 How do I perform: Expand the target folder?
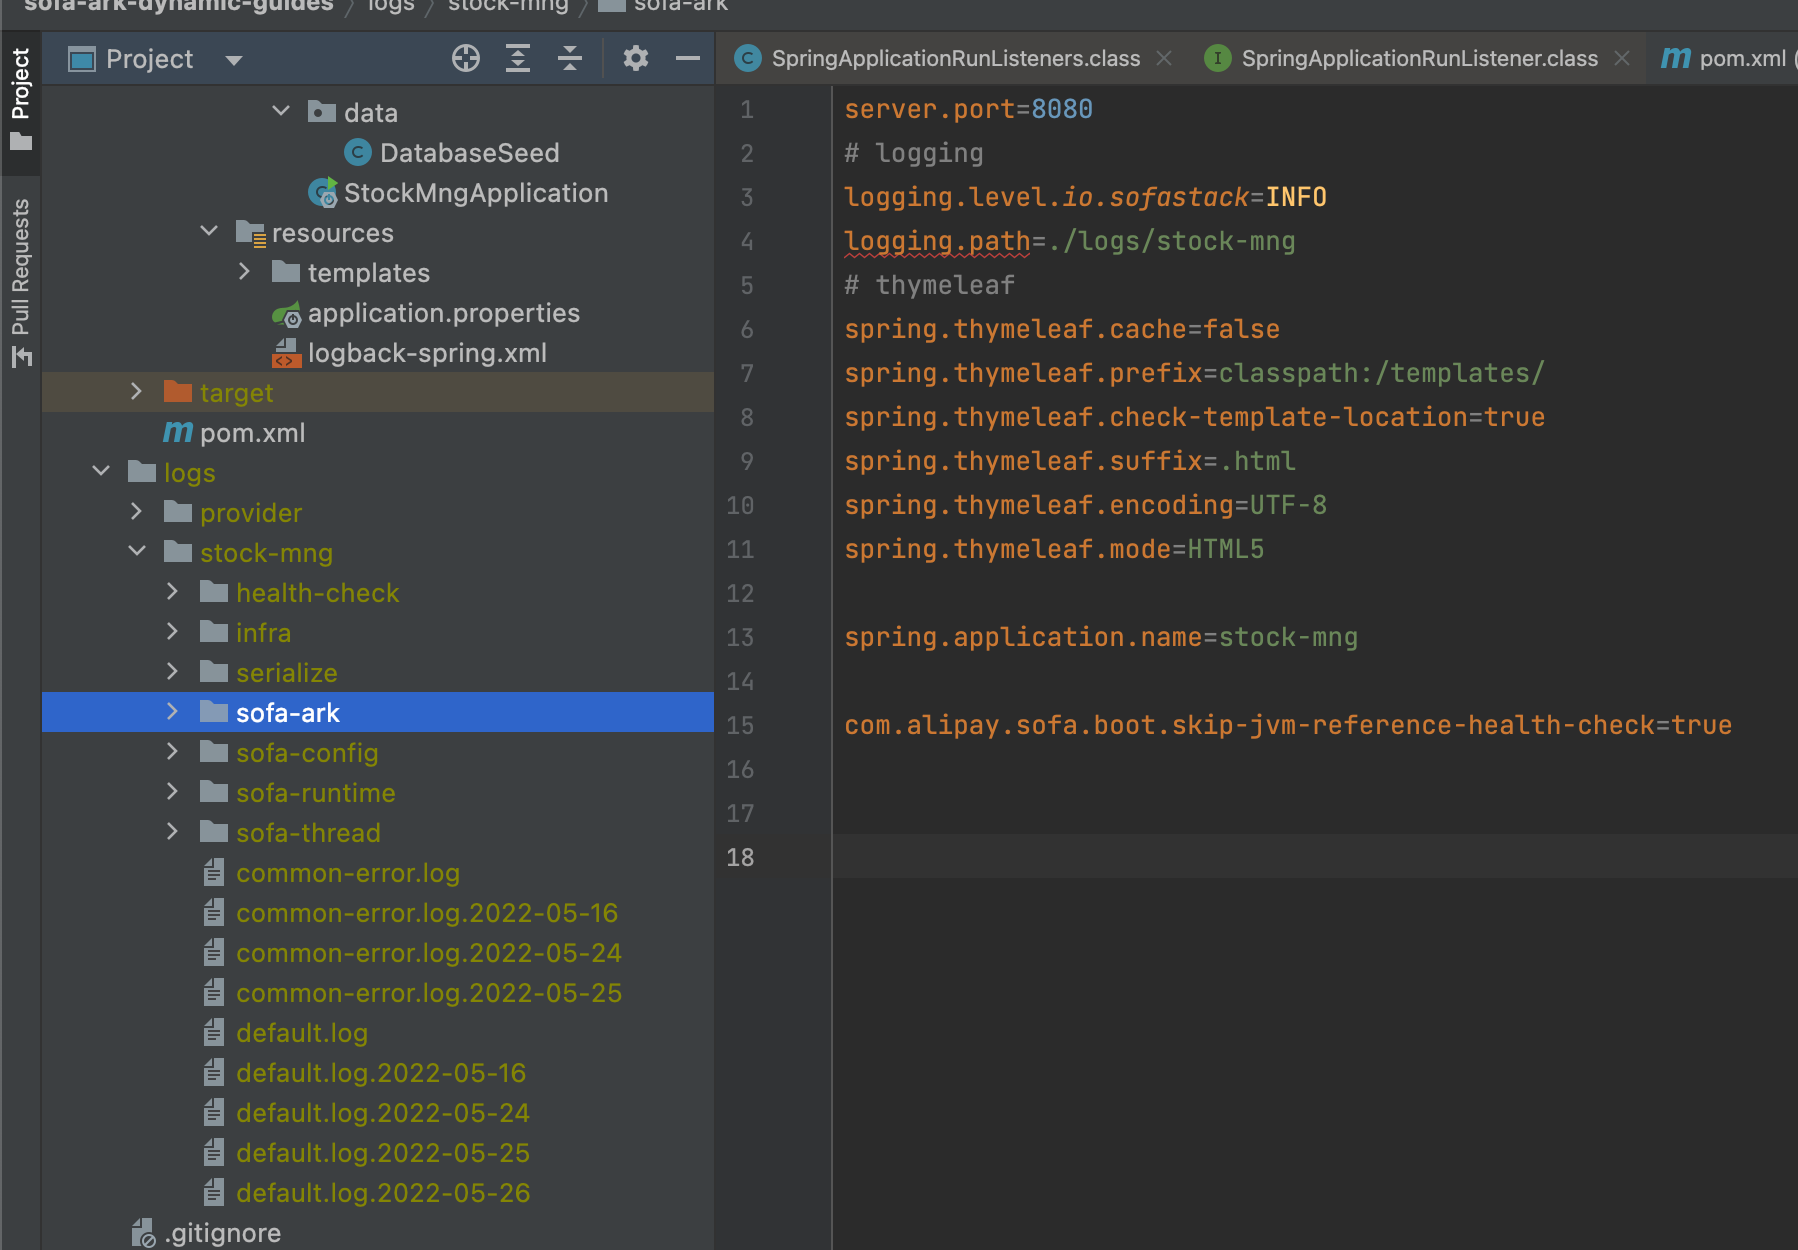coord(137,391)
